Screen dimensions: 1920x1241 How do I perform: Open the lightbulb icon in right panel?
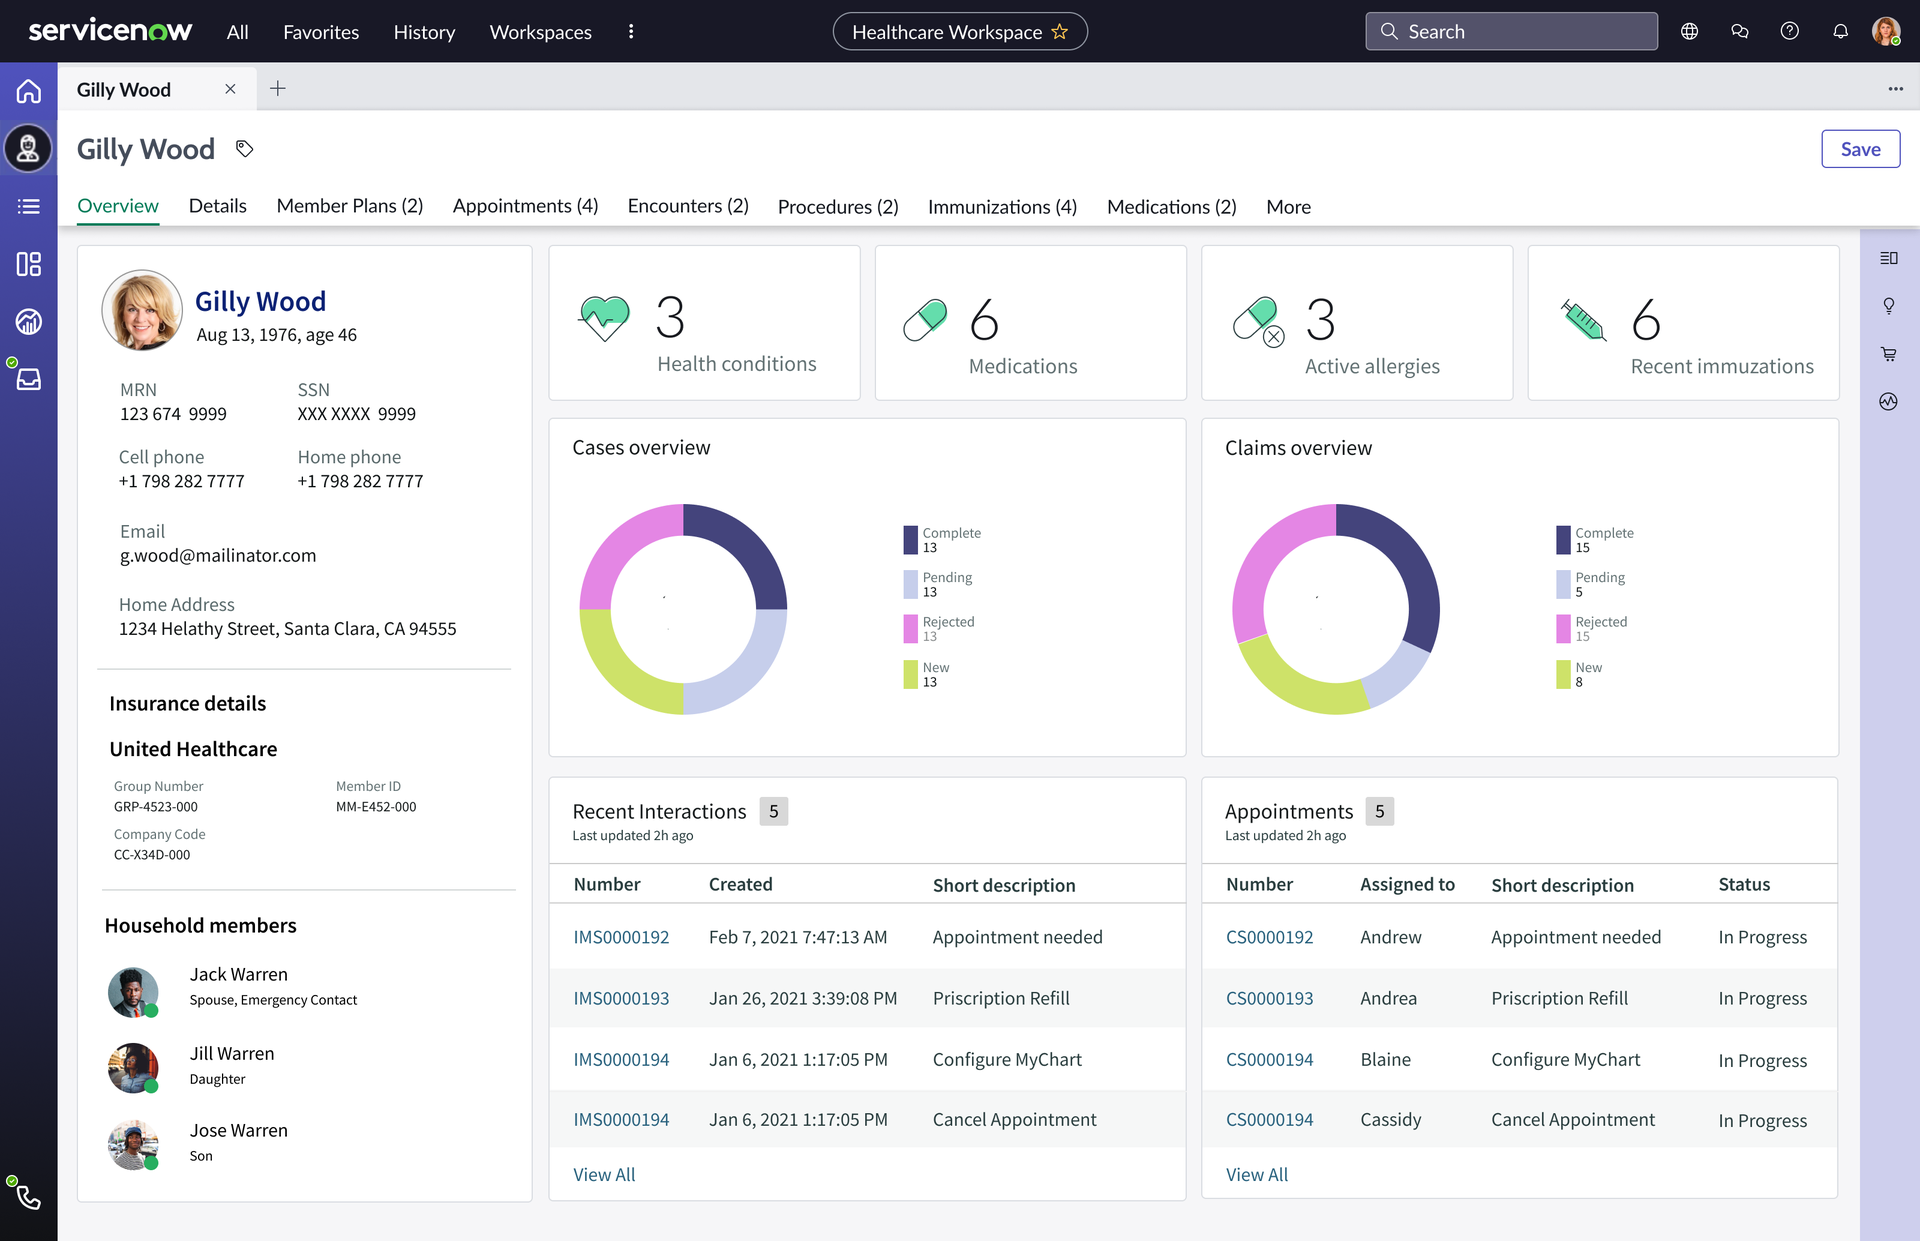pos(1888,306)
